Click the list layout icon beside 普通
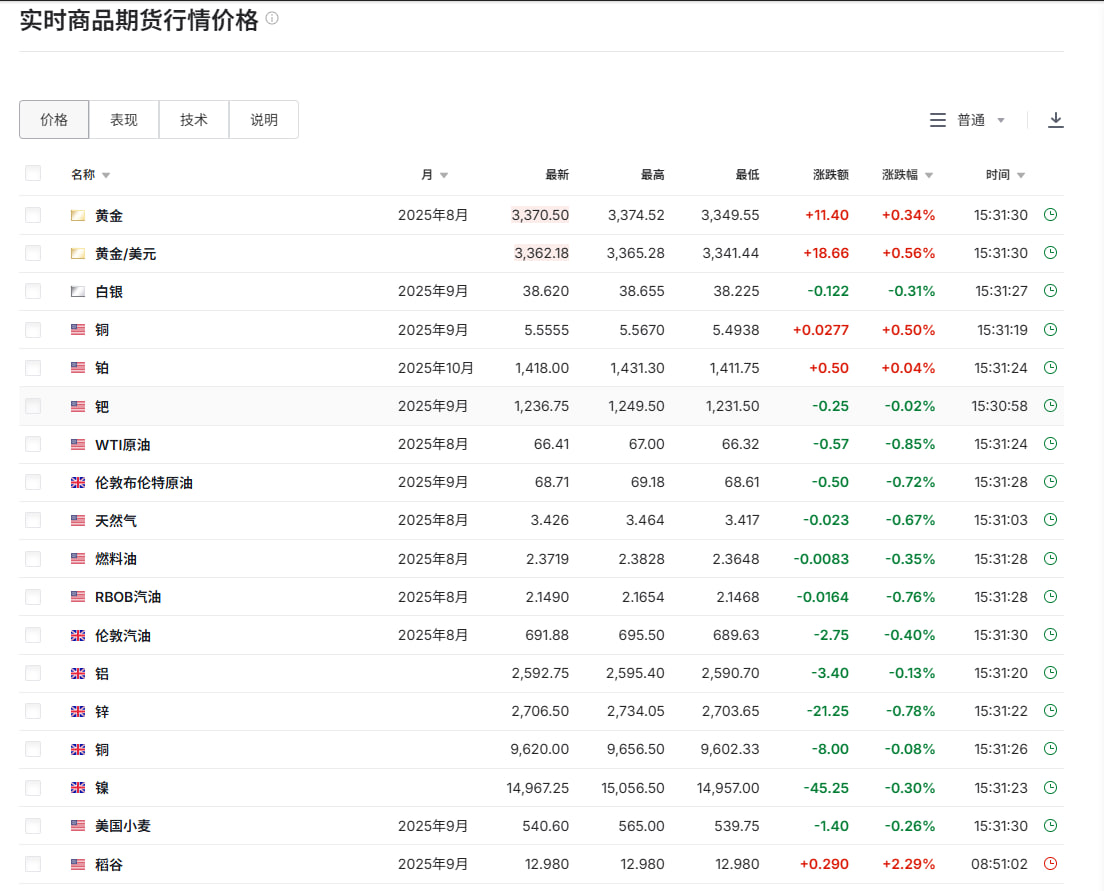The width and height of the screenshot is (1104, 891). (938, 120)
